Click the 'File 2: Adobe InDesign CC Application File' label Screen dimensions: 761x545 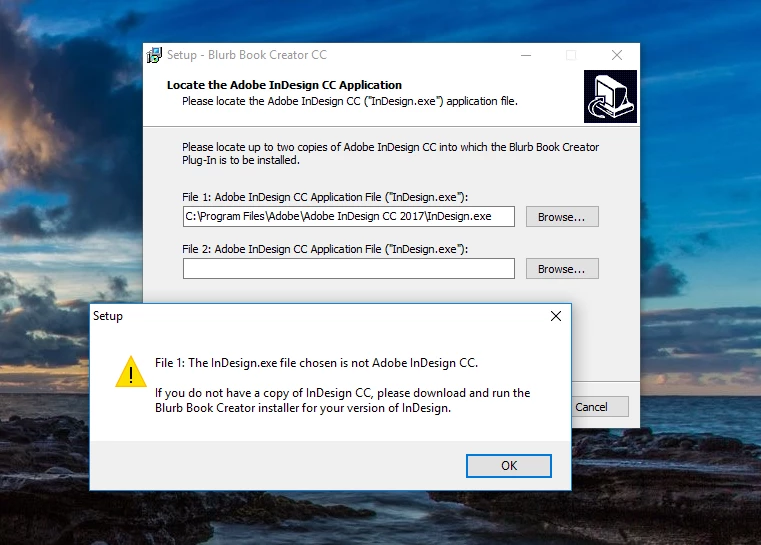pos(325,249)
